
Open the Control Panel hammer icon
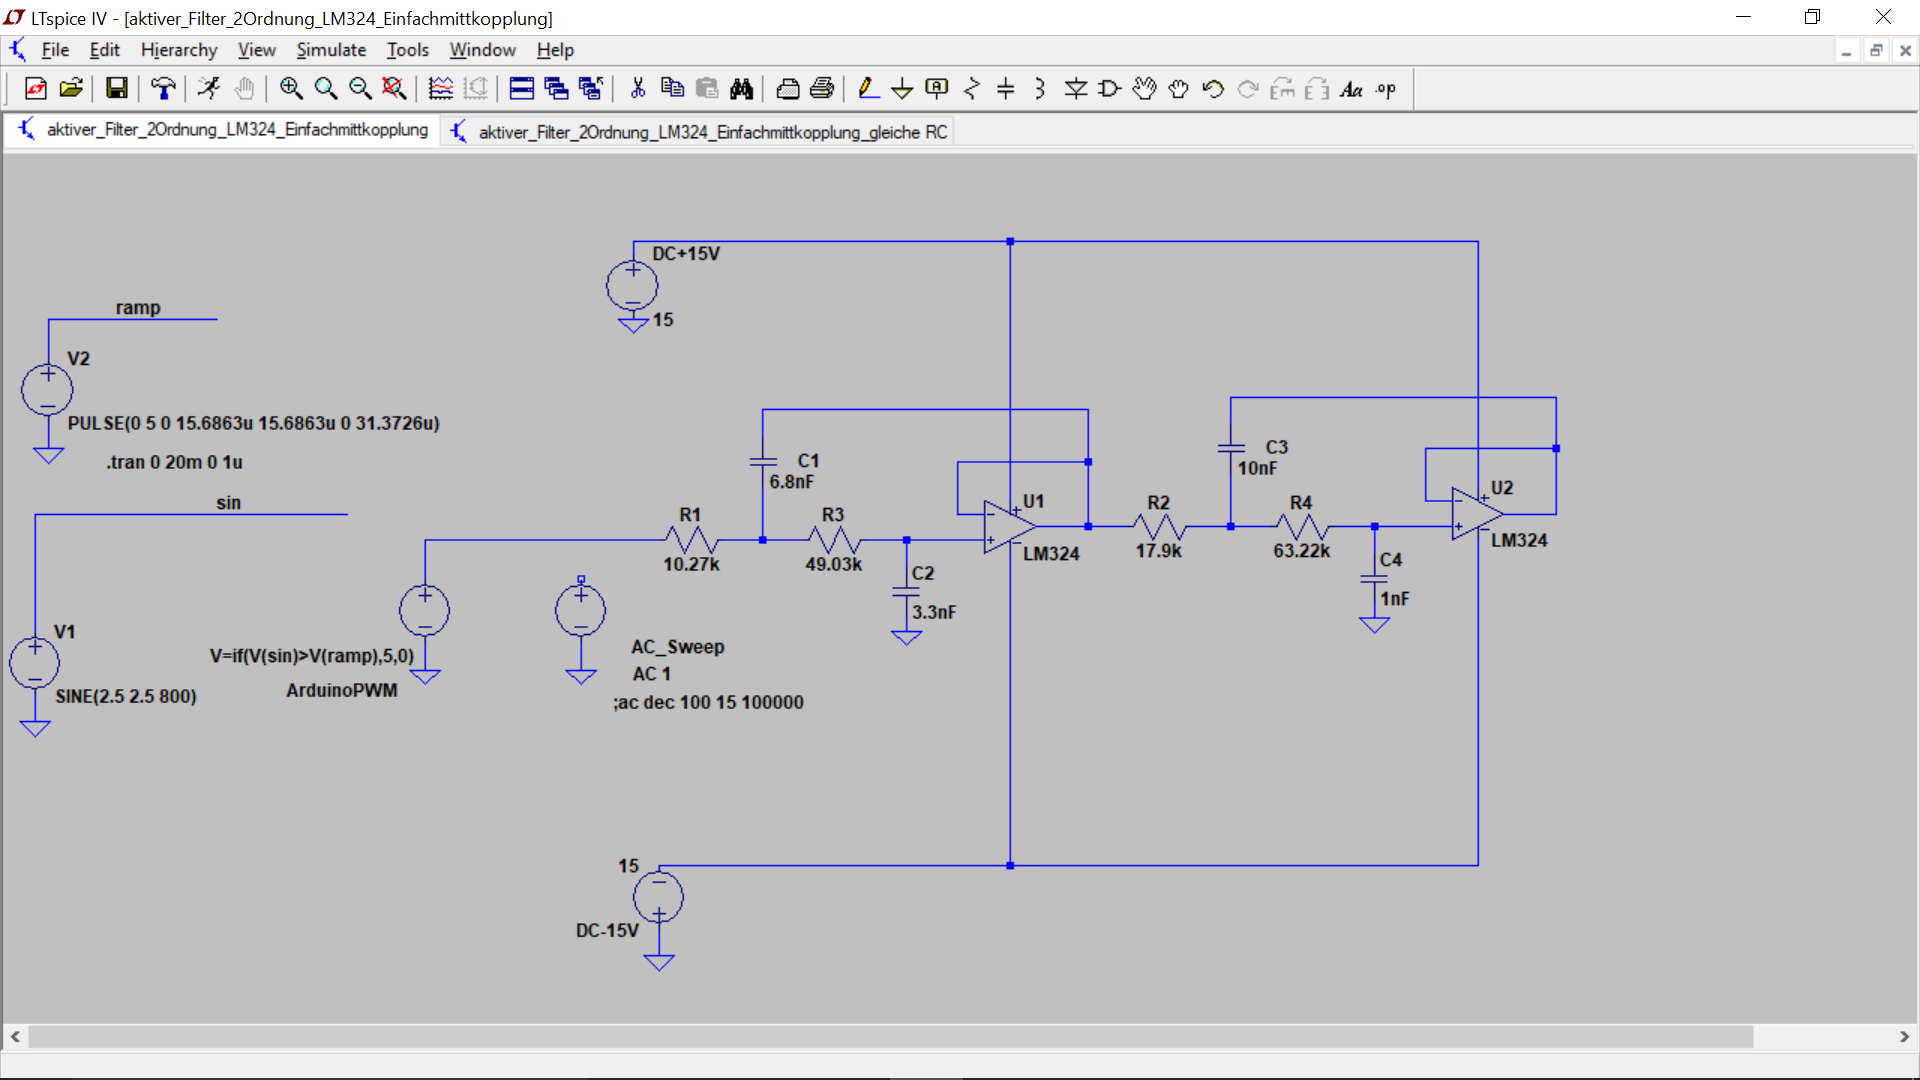point(163,89)
